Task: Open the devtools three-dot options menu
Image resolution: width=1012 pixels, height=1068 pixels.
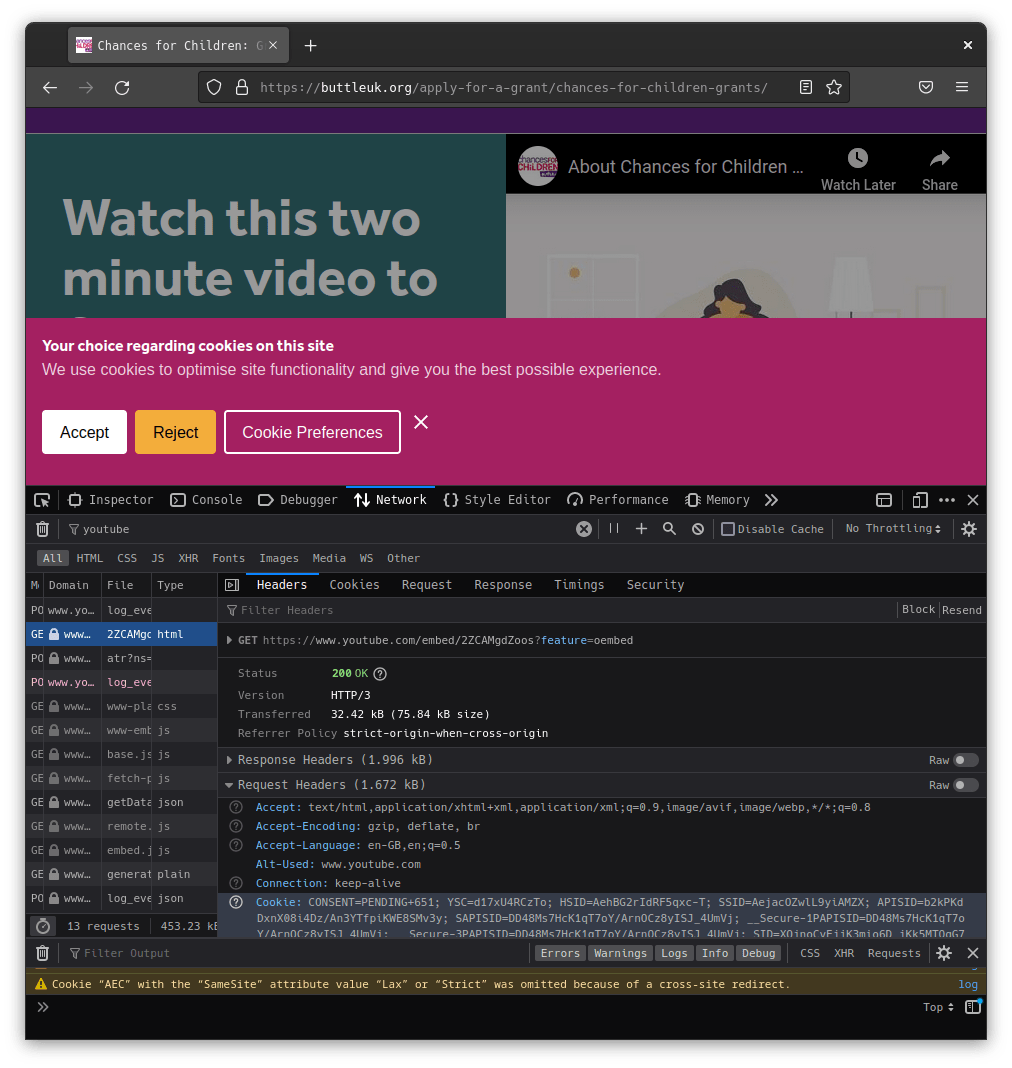Action: [x=947, y=500]
